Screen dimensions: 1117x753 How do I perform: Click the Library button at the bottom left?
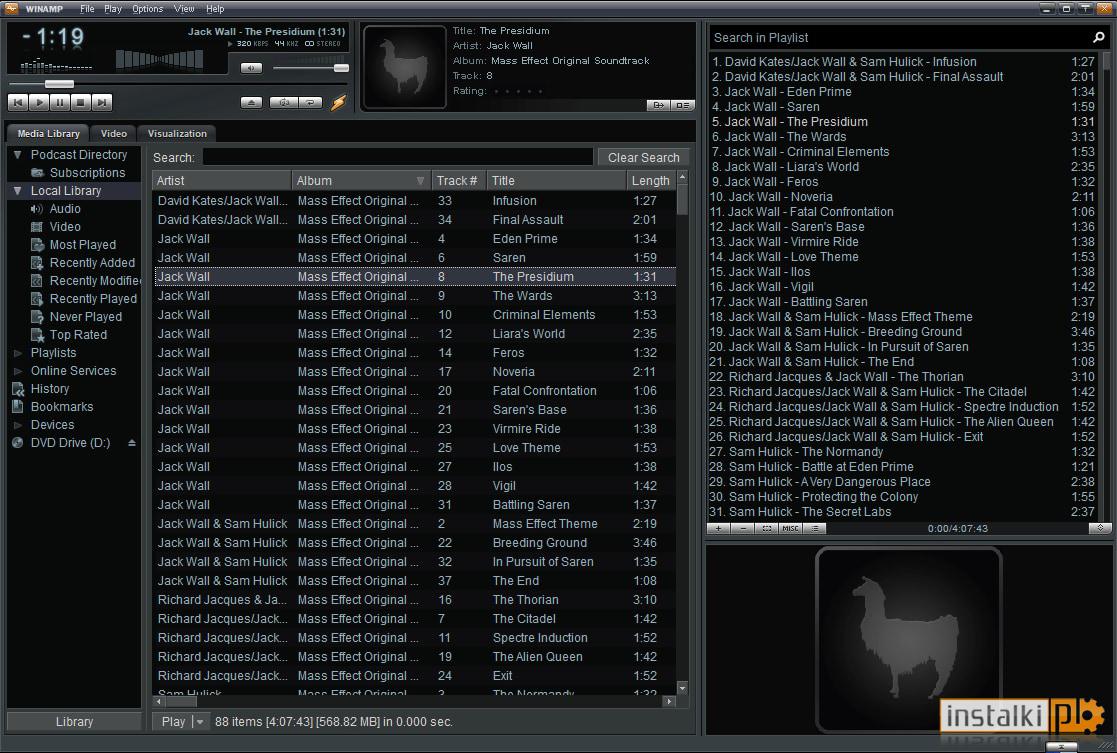73,721
